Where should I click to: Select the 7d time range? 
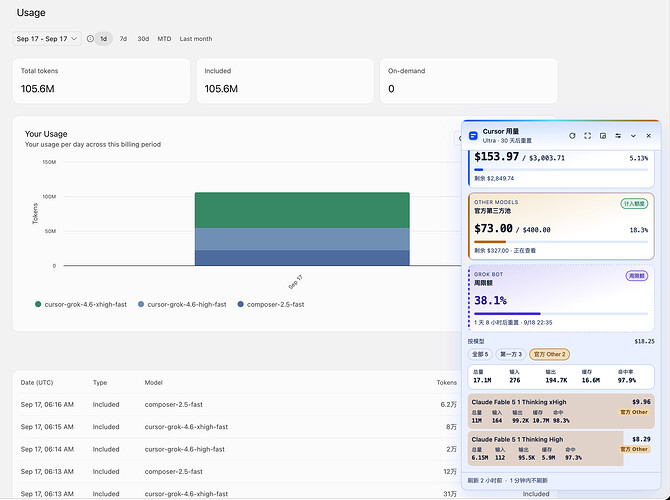pos(123,38)
